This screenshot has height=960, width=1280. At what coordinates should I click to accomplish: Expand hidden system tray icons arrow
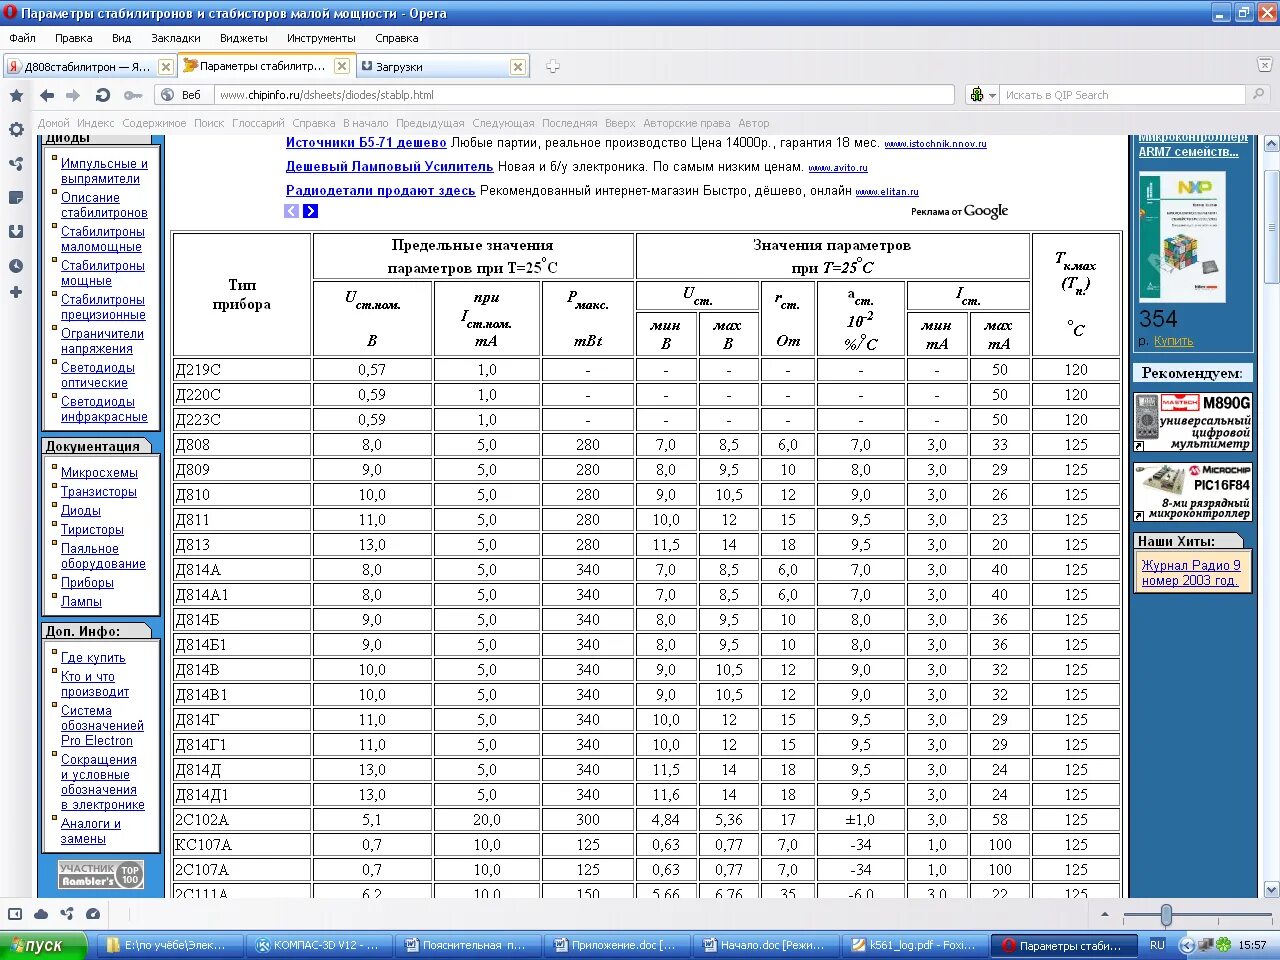click(x=1187, y=944)
